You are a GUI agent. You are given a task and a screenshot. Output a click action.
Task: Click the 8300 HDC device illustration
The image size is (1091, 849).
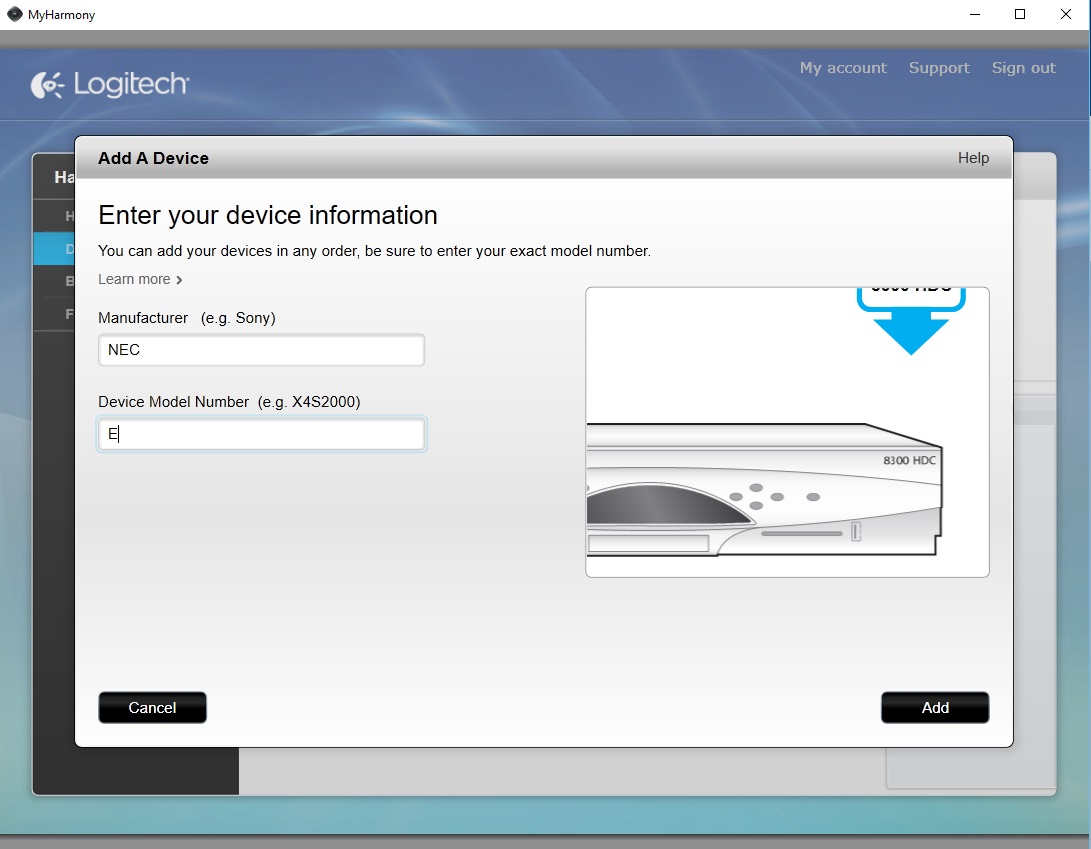pyautogui.click(x=787, y=432)
